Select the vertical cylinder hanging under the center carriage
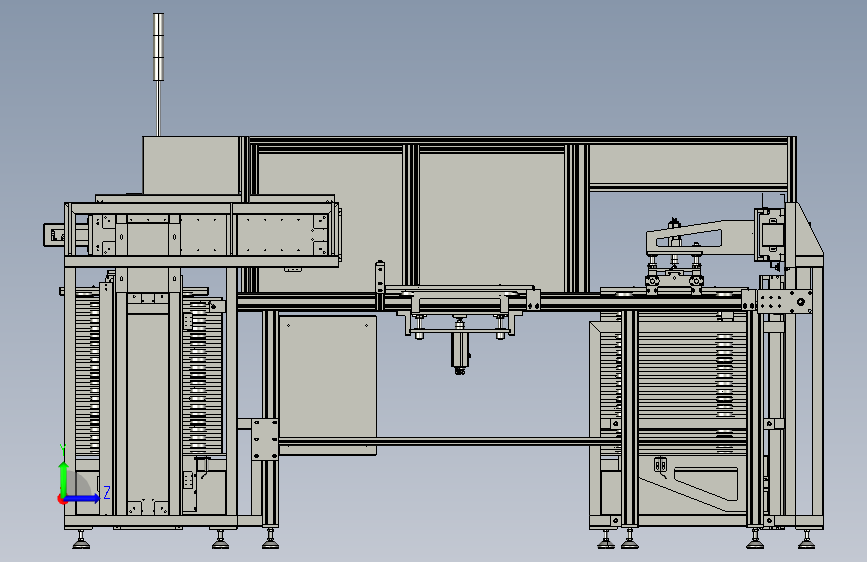 [x=460, y=350]
